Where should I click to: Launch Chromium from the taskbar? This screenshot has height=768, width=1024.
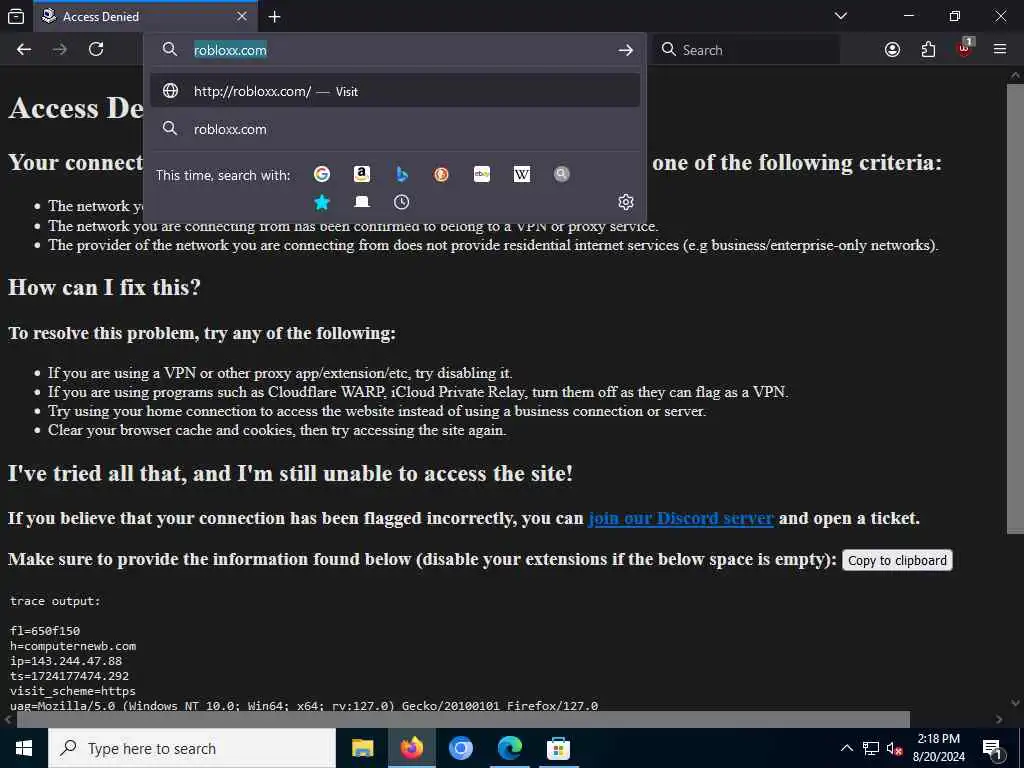(x=460, y=748)
